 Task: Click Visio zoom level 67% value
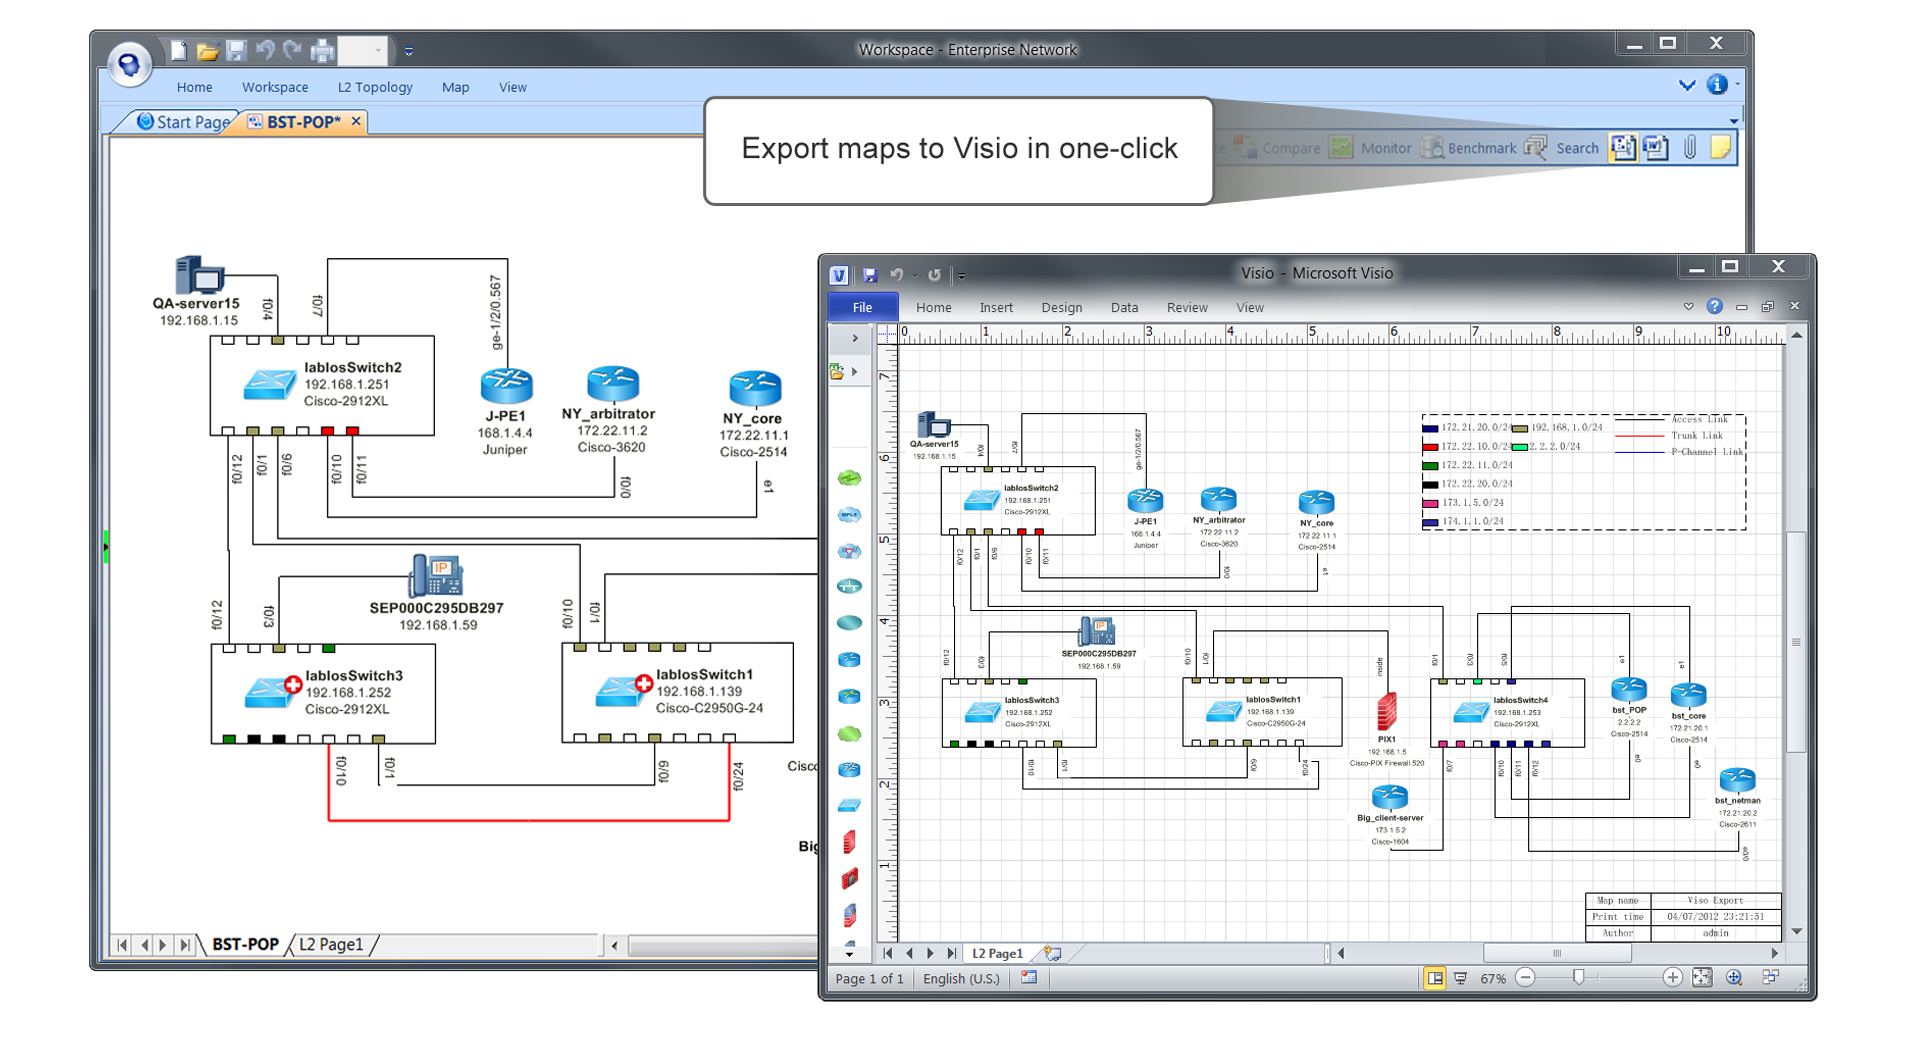pyautogui.click(x=1493, y=978)
